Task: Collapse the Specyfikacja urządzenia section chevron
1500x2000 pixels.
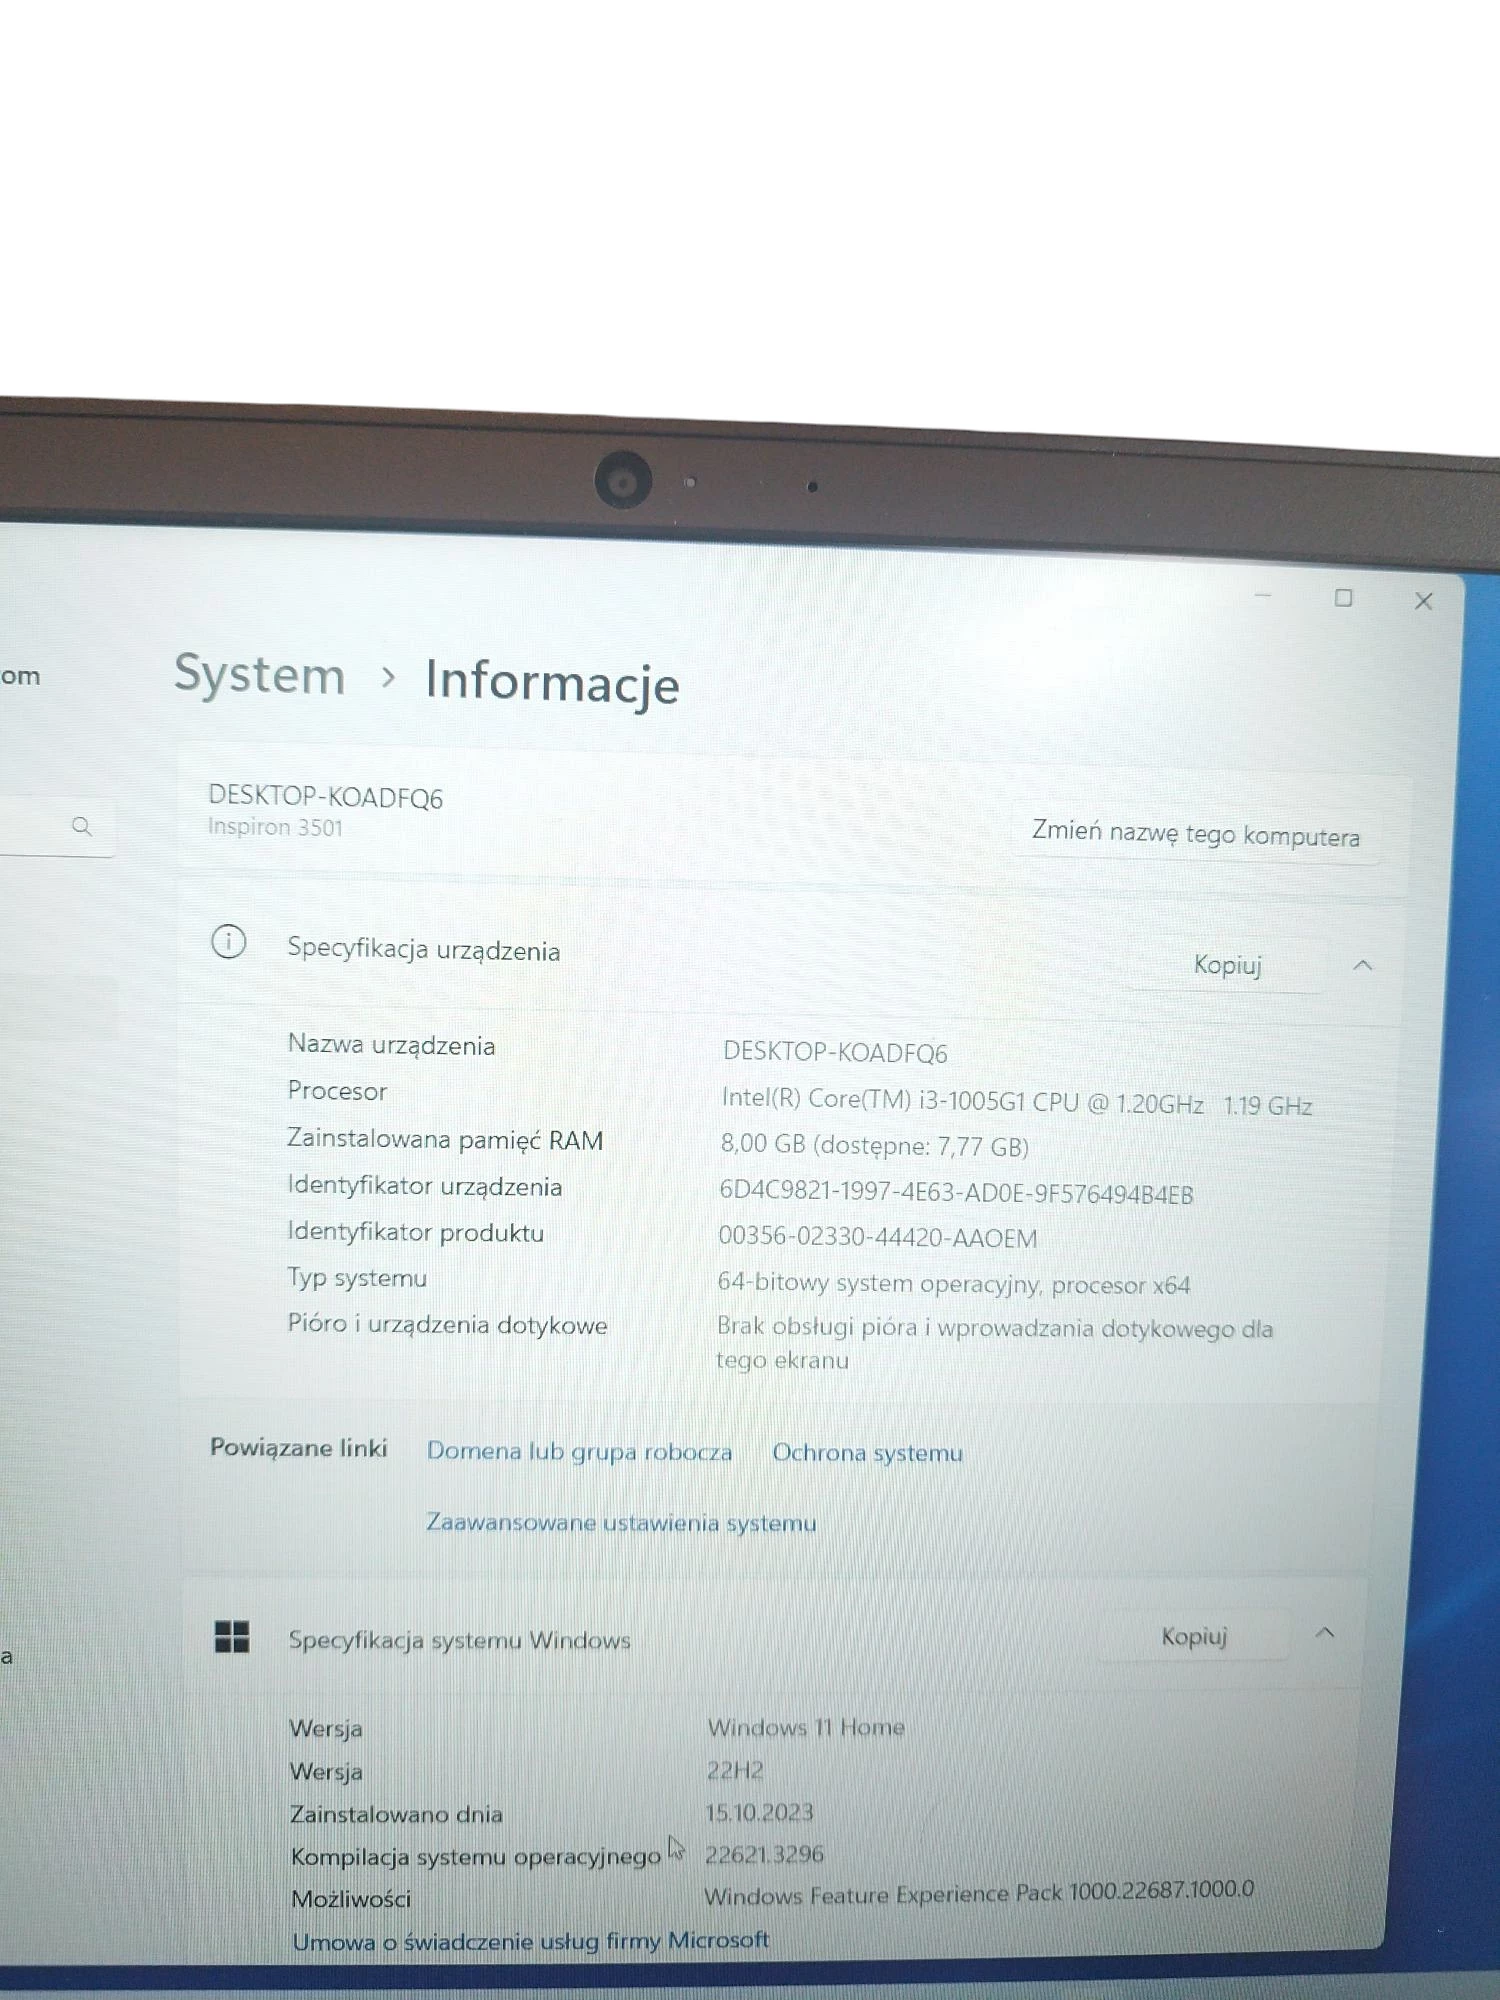Action: (1362, 965)
